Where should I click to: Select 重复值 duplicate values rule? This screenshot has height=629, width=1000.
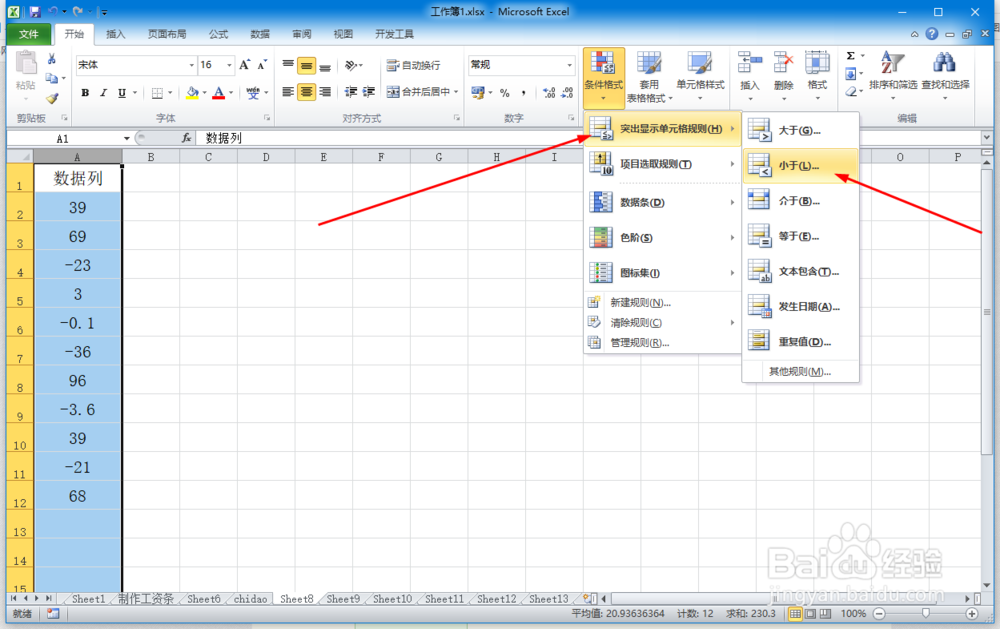click(800, 342)
